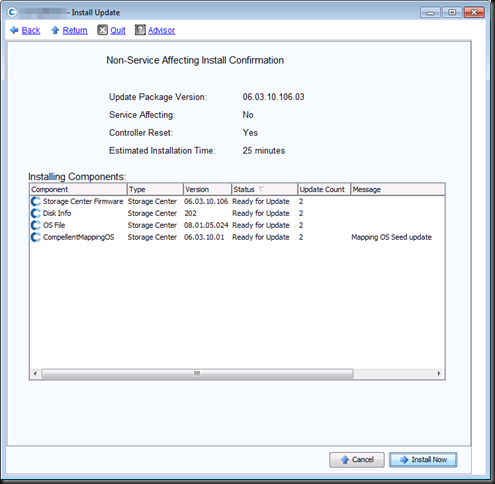Screen dimensions: 495x484
Task: Click version 06.03.10.106 cell
Action: point(206,201)
